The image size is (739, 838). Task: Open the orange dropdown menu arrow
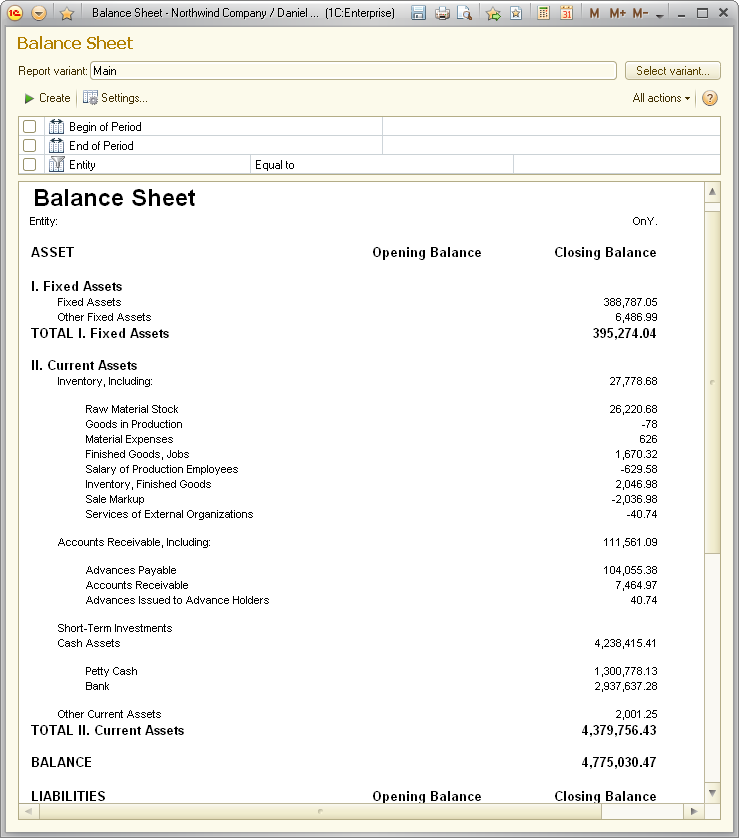(x=38, y=12)
